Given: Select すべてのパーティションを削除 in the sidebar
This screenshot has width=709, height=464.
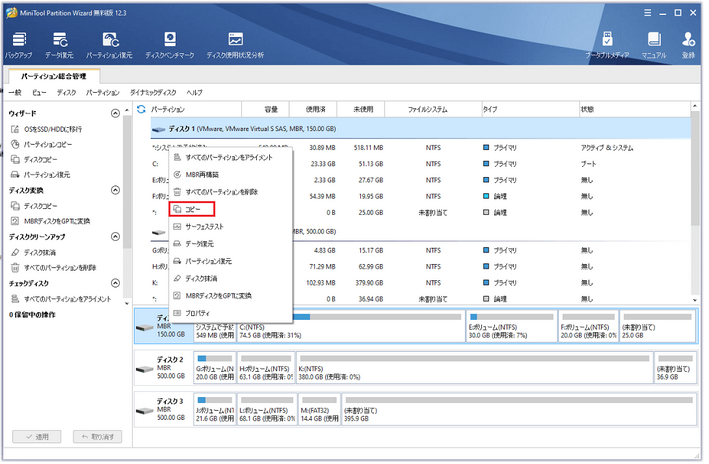Looking at the screenshot, I should click(54, 268).
